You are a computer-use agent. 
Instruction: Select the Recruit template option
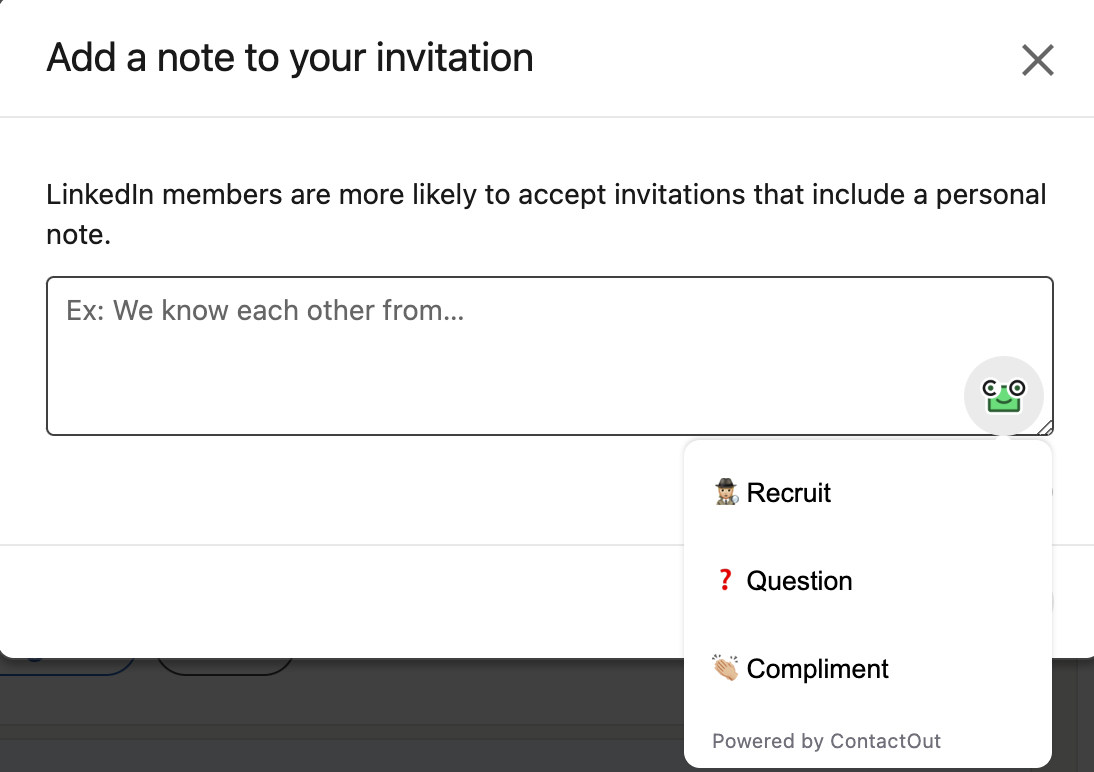click(x=788, y=493)
